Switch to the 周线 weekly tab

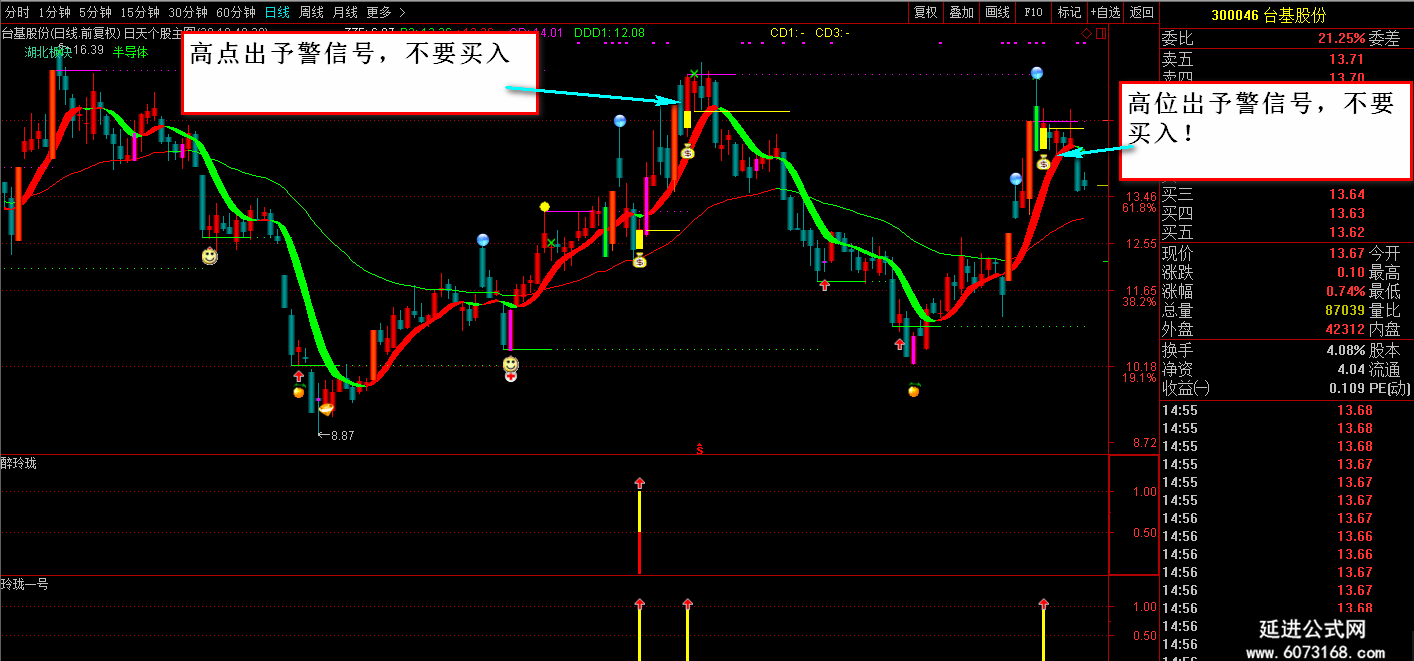311,12
